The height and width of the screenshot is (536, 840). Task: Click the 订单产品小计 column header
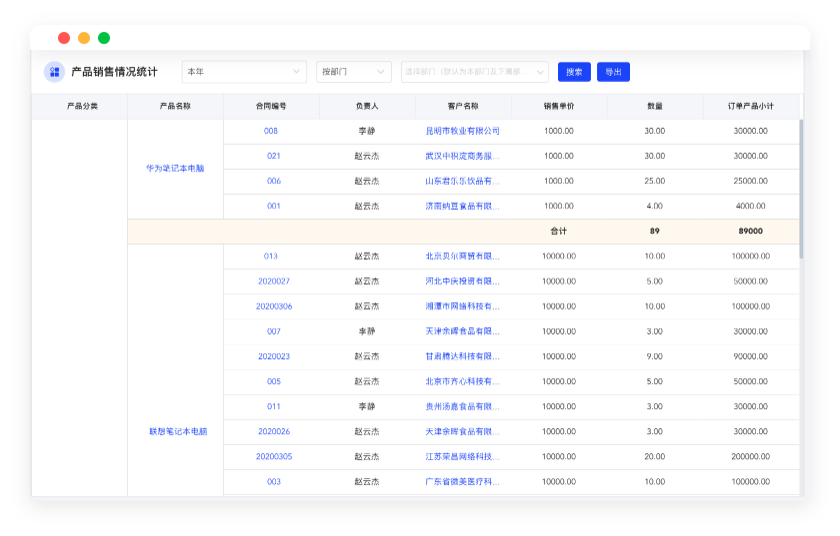click(x=751, y=106)
